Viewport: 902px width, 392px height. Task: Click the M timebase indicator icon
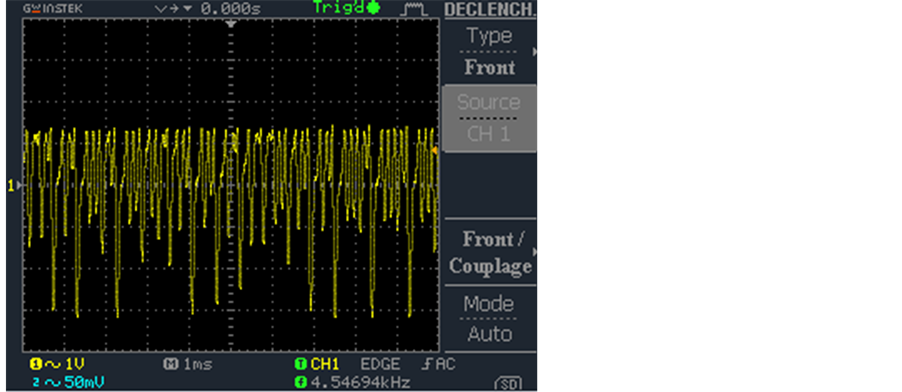(x=171, y=364)
